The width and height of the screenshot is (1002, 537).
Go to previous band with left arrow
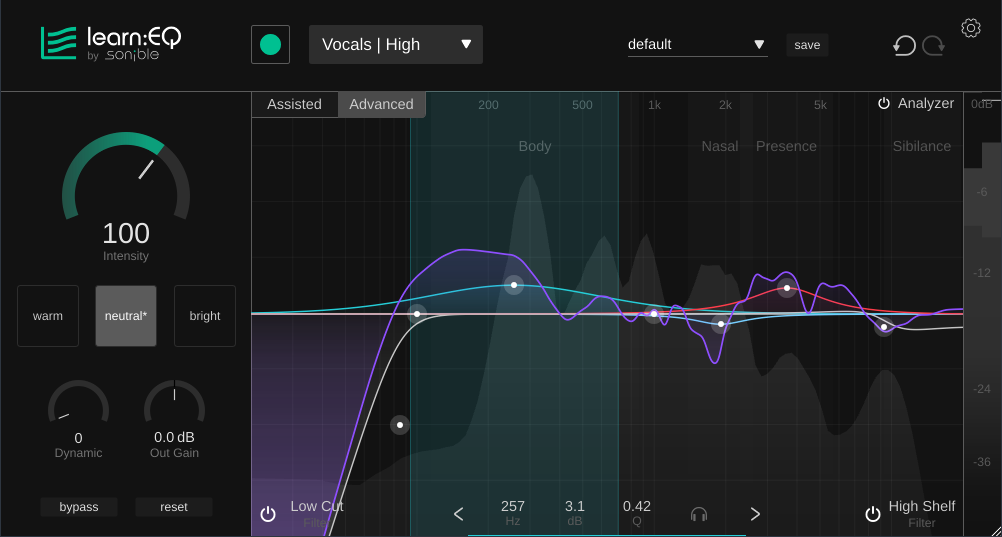tap(459, 514)
